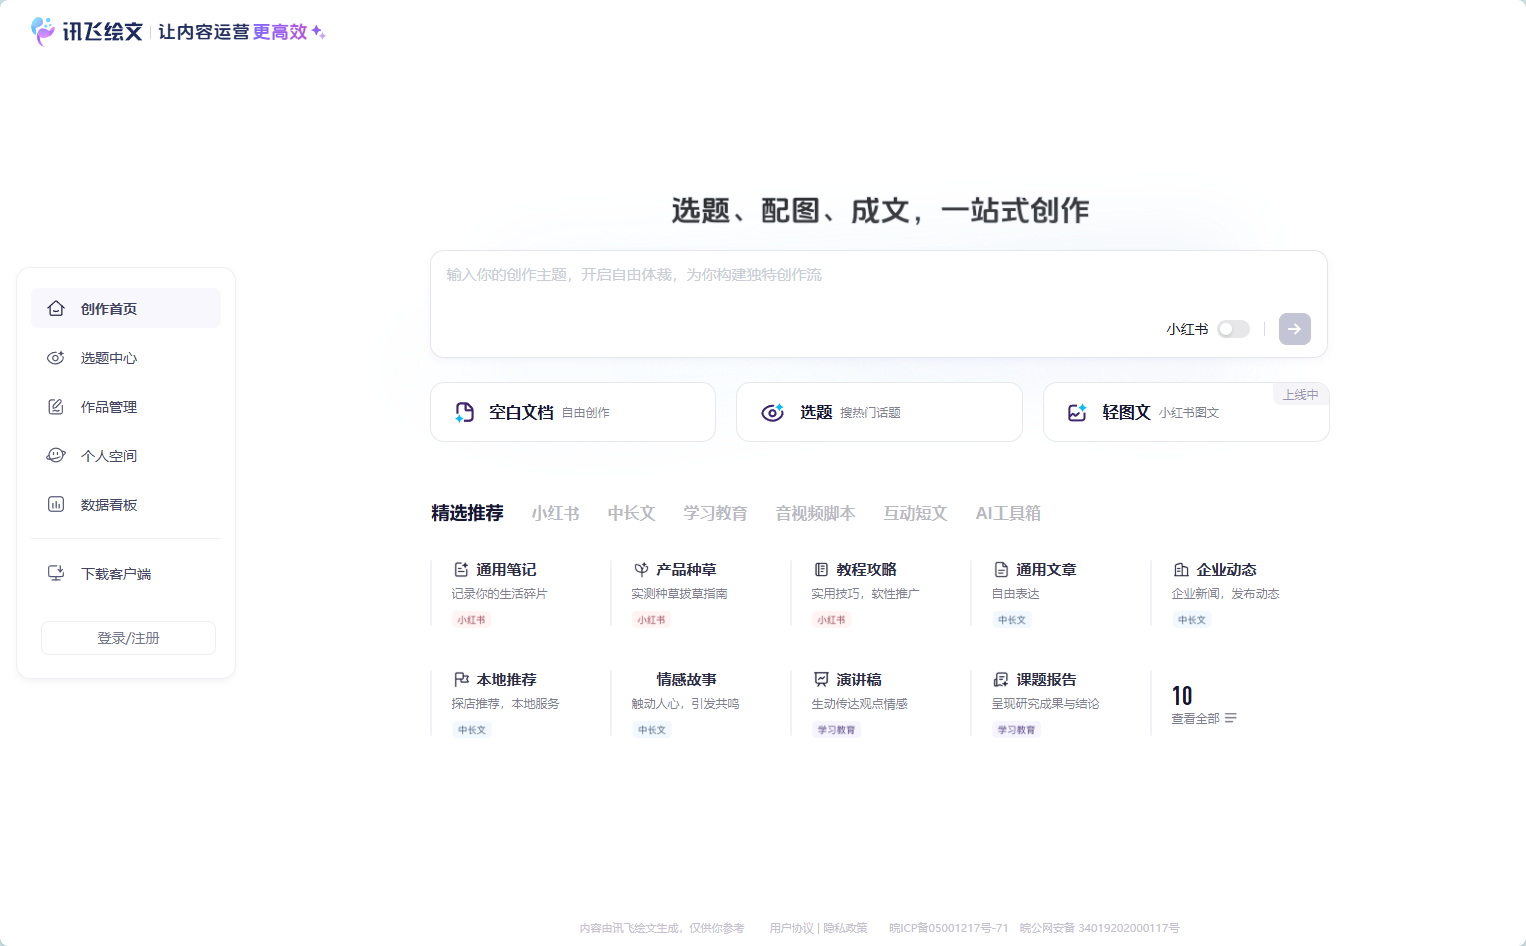
Task: Switch to the 小红书 tab
Action: pos(555,513)
